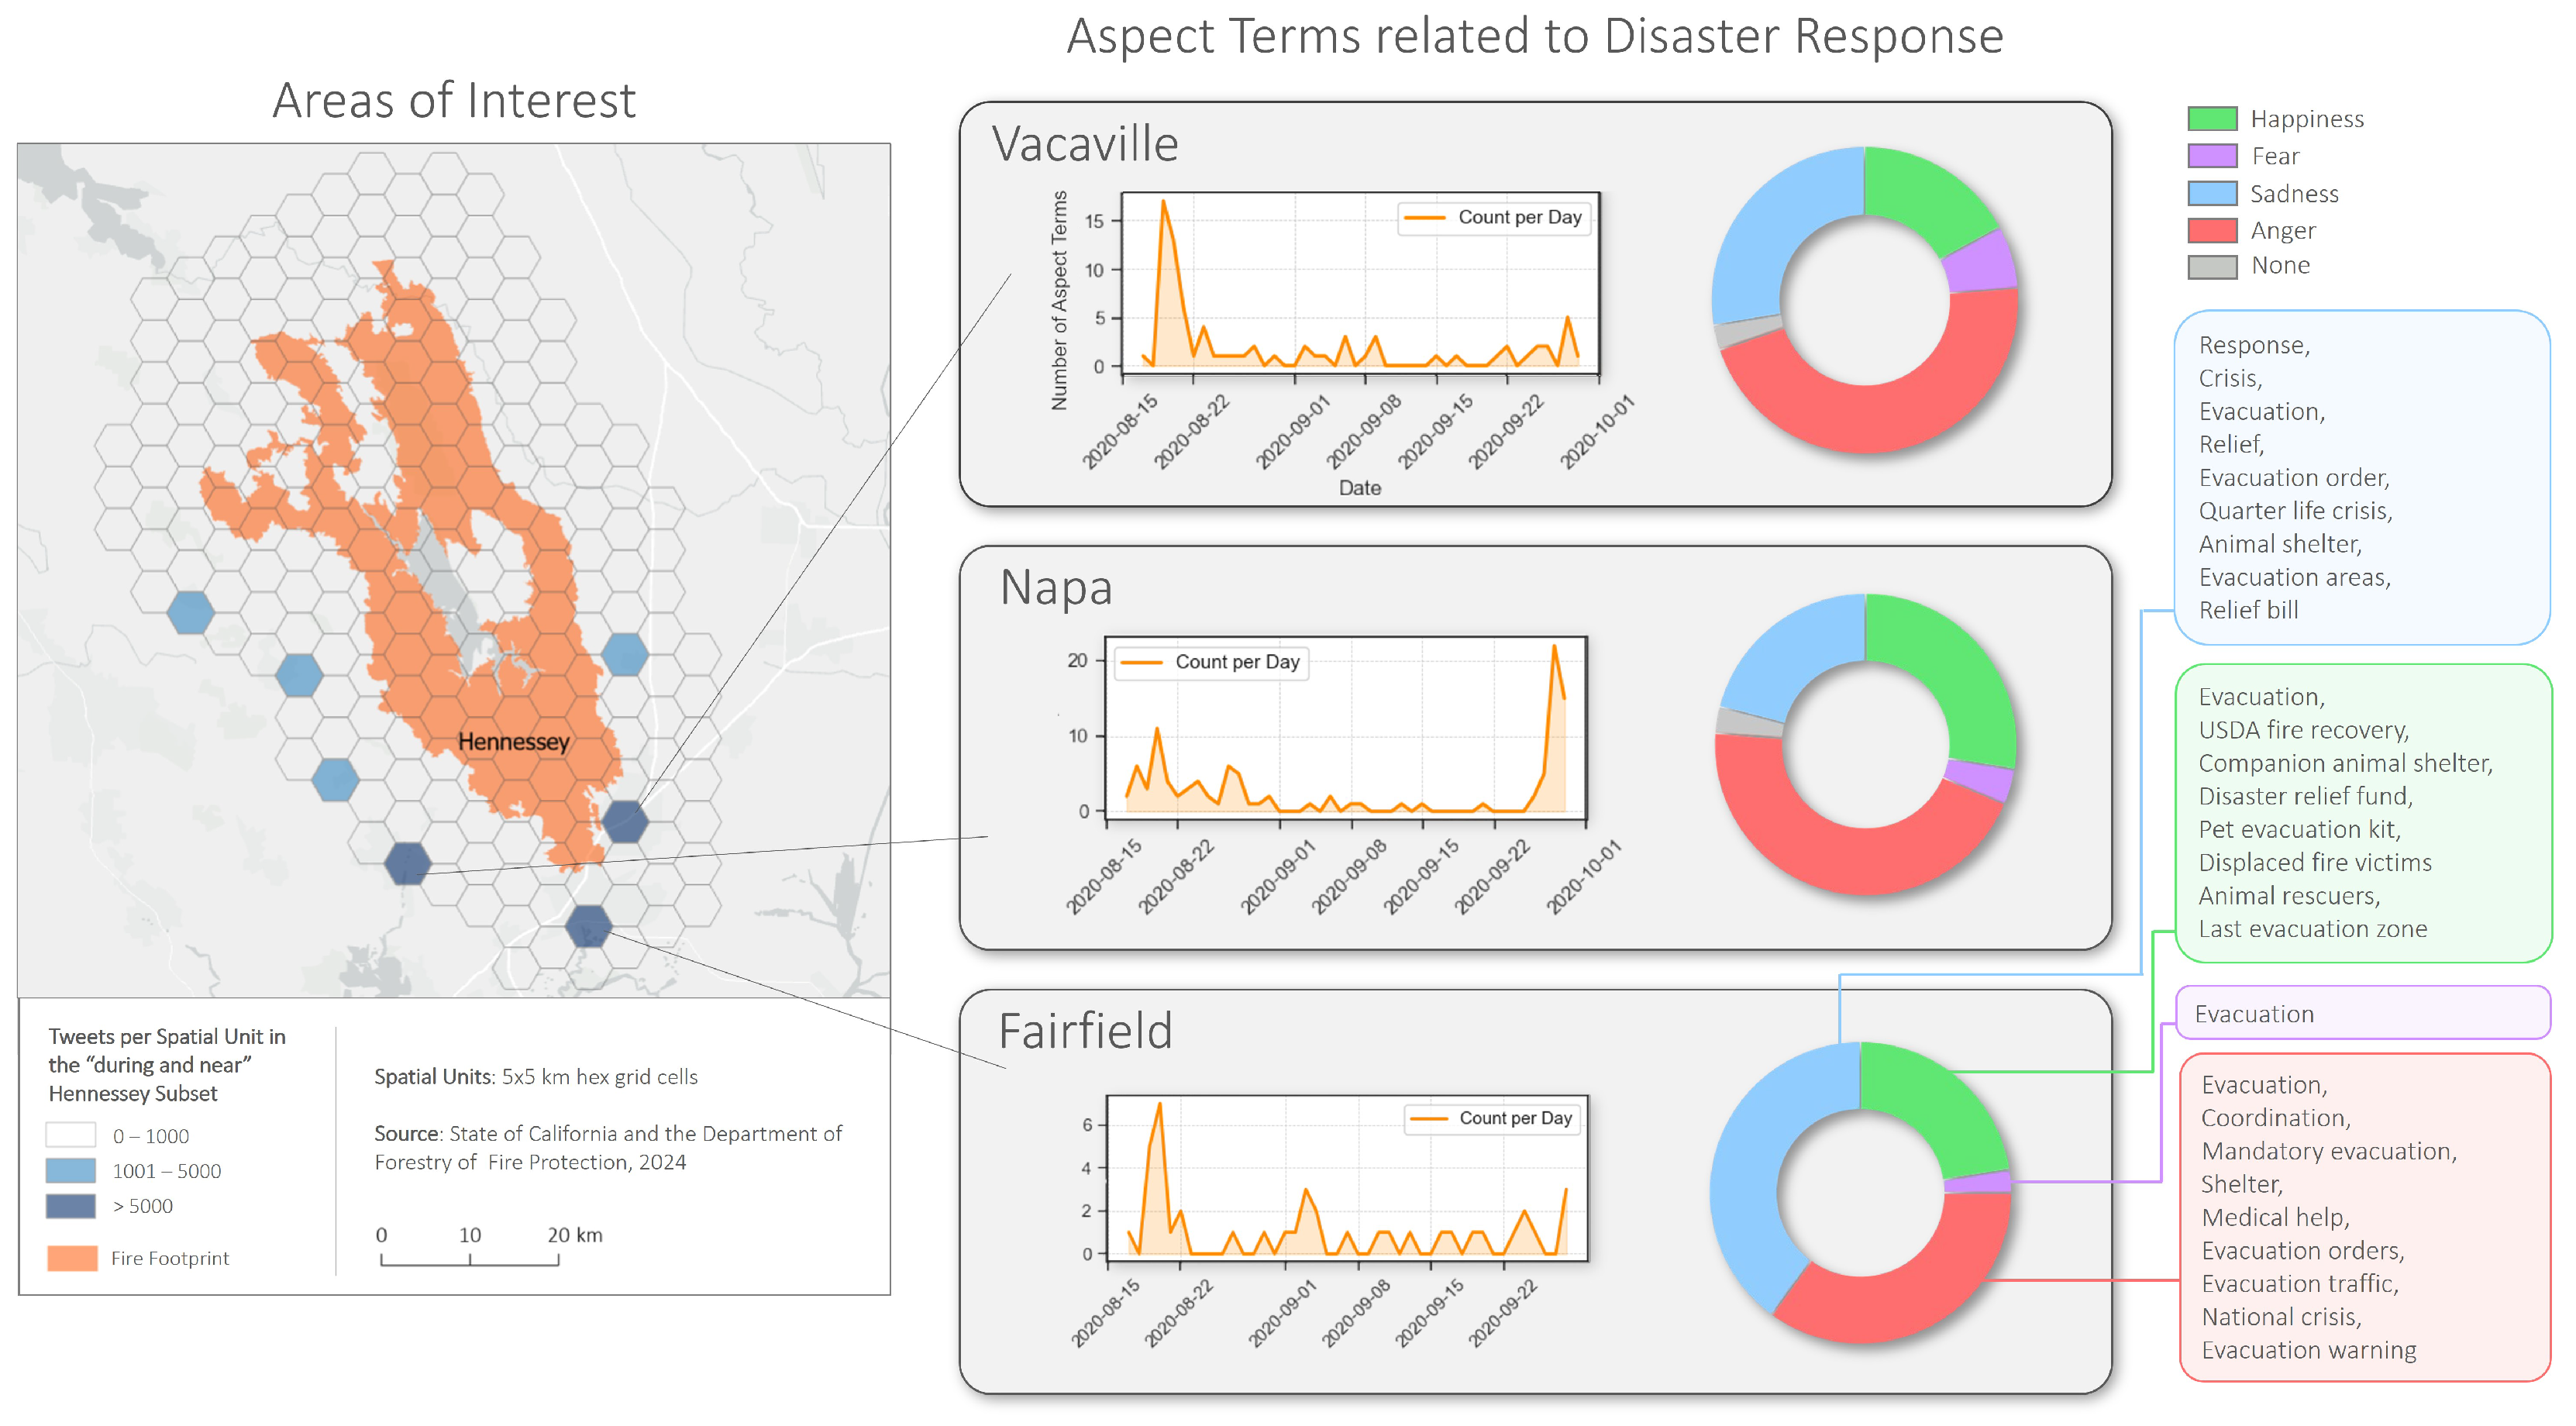Click the USDA fire recovery term in the green box
The image size is (2576, 1426).
2303,730
